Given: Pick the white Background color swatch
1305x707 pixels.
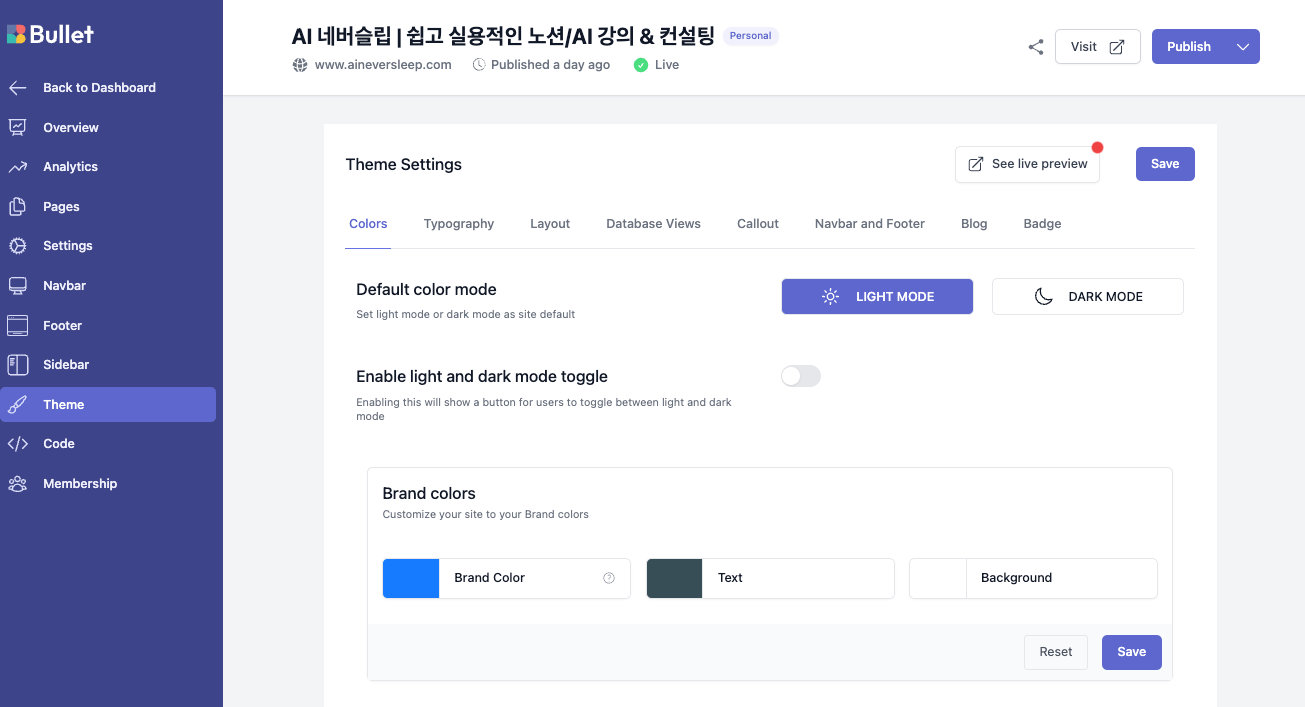Looking at the screenshot, I should [938, 578].
